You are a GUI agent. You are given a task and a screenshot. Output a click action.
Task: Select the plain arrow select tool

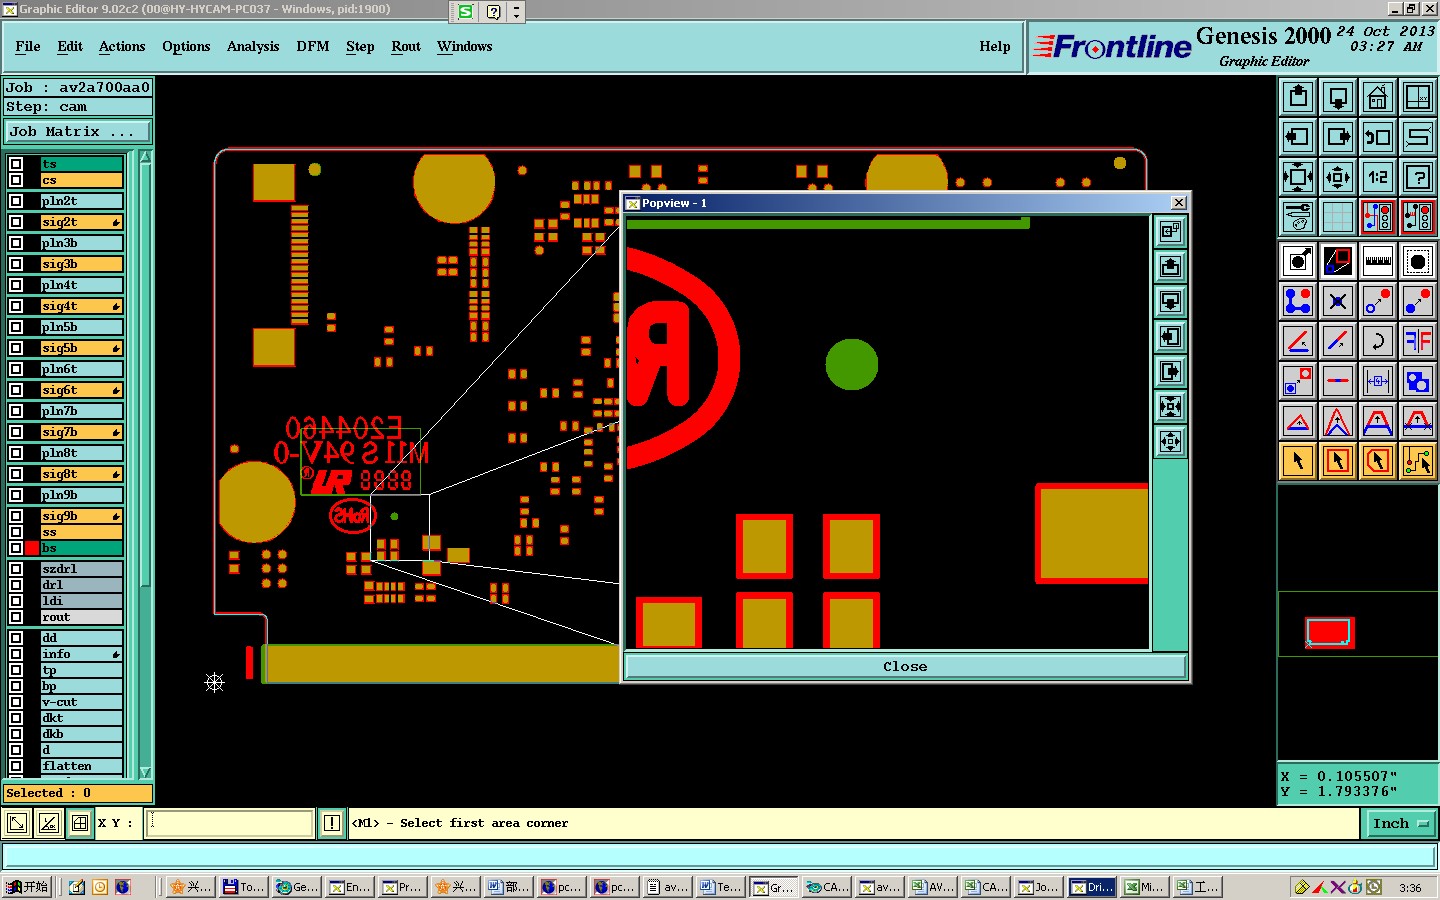[1298, 461]
